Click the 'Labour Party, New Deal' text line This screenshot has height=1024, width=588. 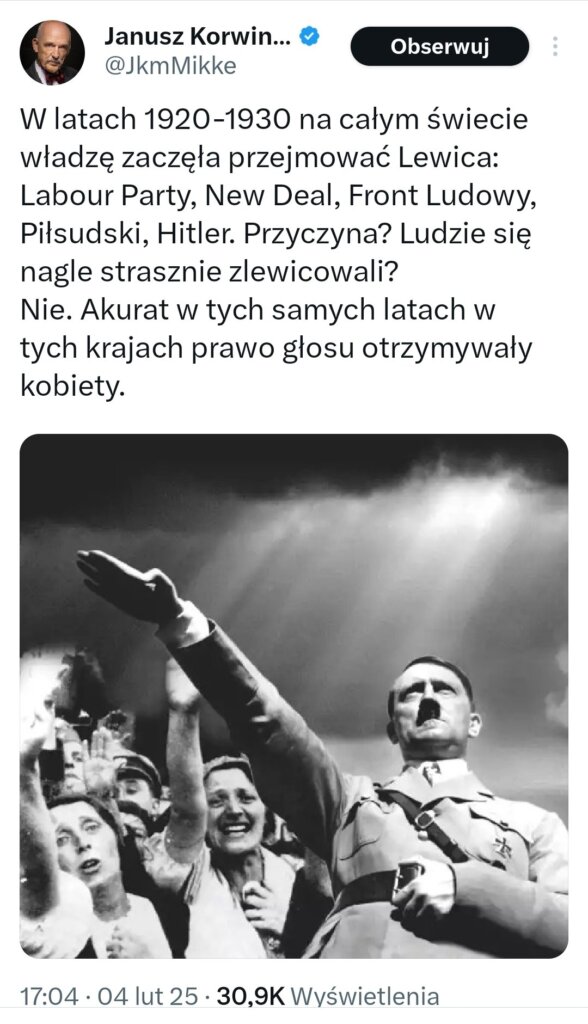278,195
